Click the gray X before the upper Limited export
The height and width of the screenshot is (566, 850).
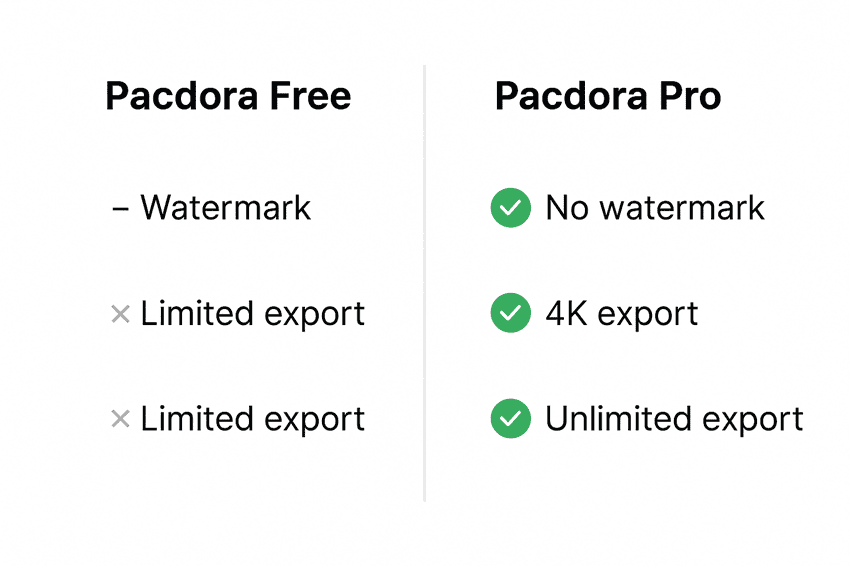120,315
